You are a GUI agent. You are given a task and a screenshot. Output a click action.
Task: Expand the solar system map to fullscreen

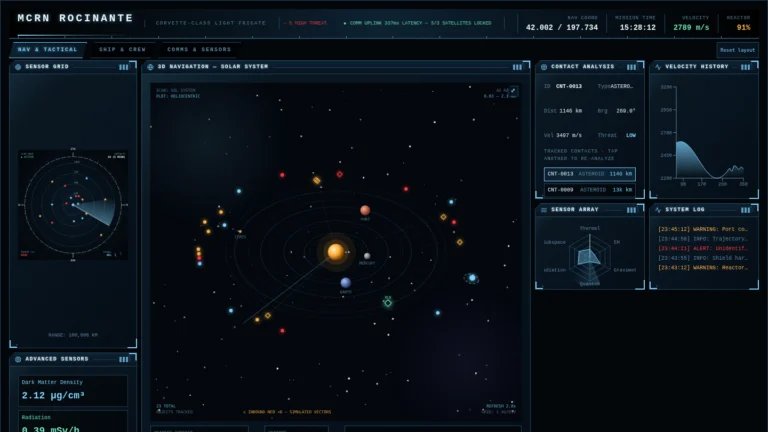(x=513, y=91)
